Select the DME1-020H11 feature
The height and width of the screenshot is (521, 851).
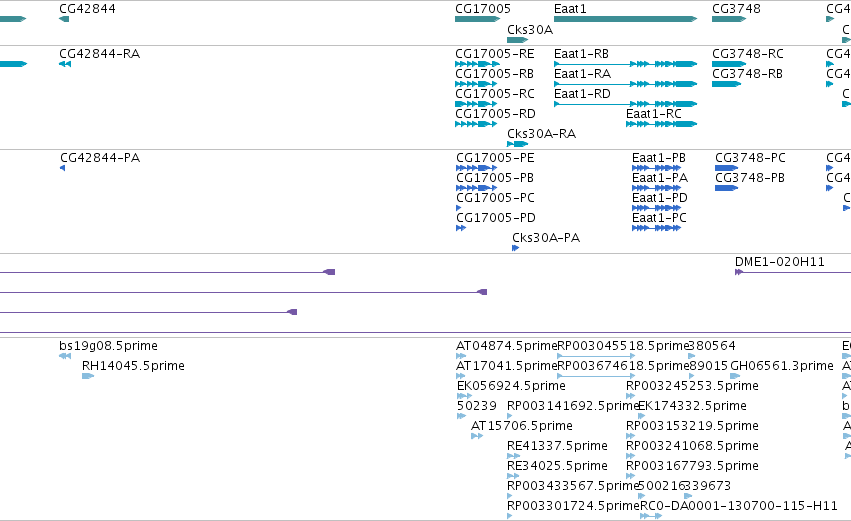[x=779, y=262]
